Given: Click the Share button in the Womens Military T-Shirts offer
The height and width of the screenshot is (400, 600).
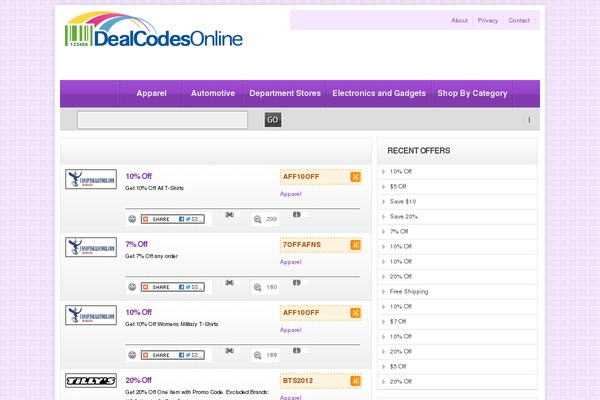Looking at the screenshot, I should point(173,355).
